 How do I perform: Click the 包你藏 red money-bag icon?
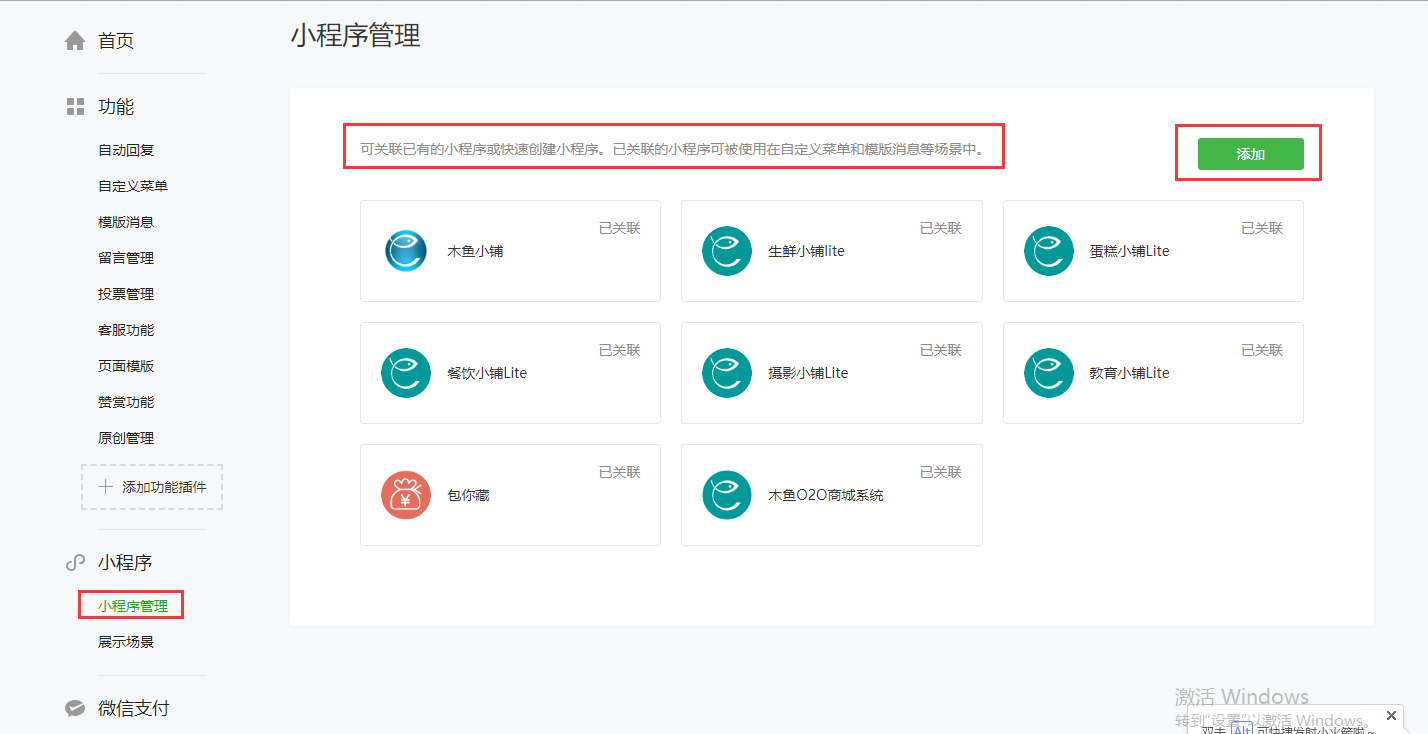pos(406,495)
